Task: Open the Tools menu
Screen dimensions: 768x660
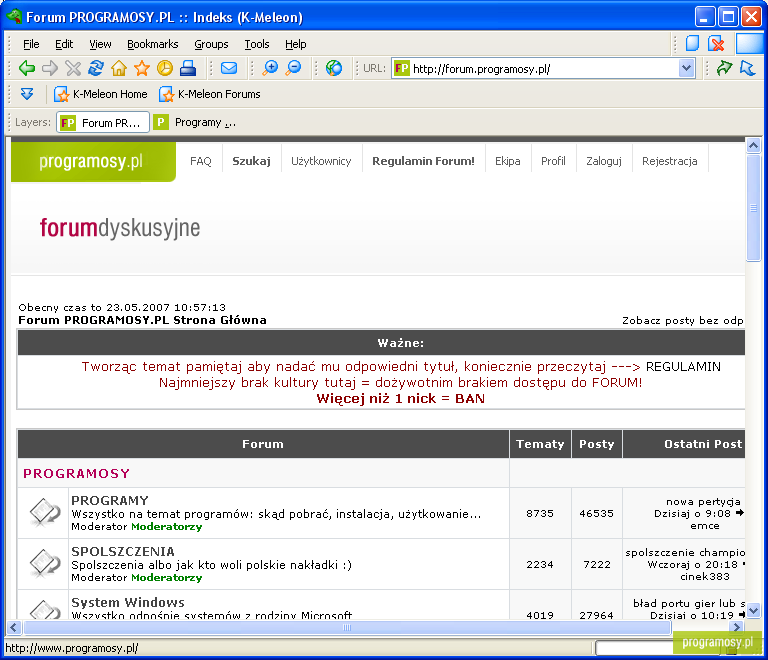Action: click(x=257, y=44)
